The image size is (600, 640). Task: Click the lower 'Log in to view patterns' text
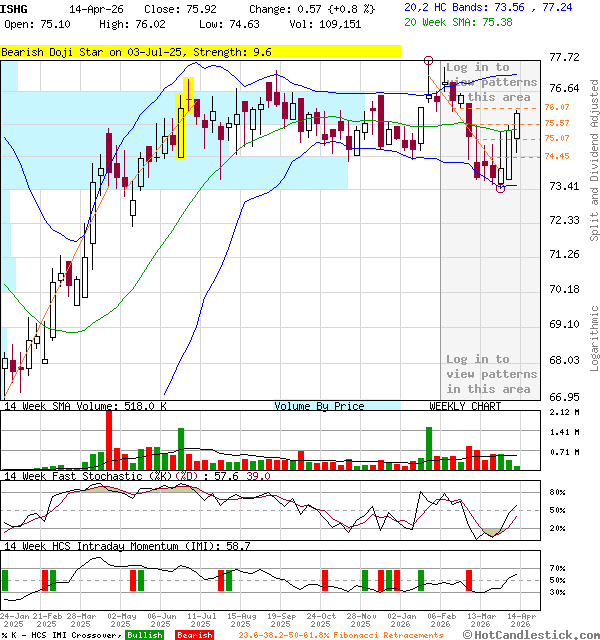(489, 373)
